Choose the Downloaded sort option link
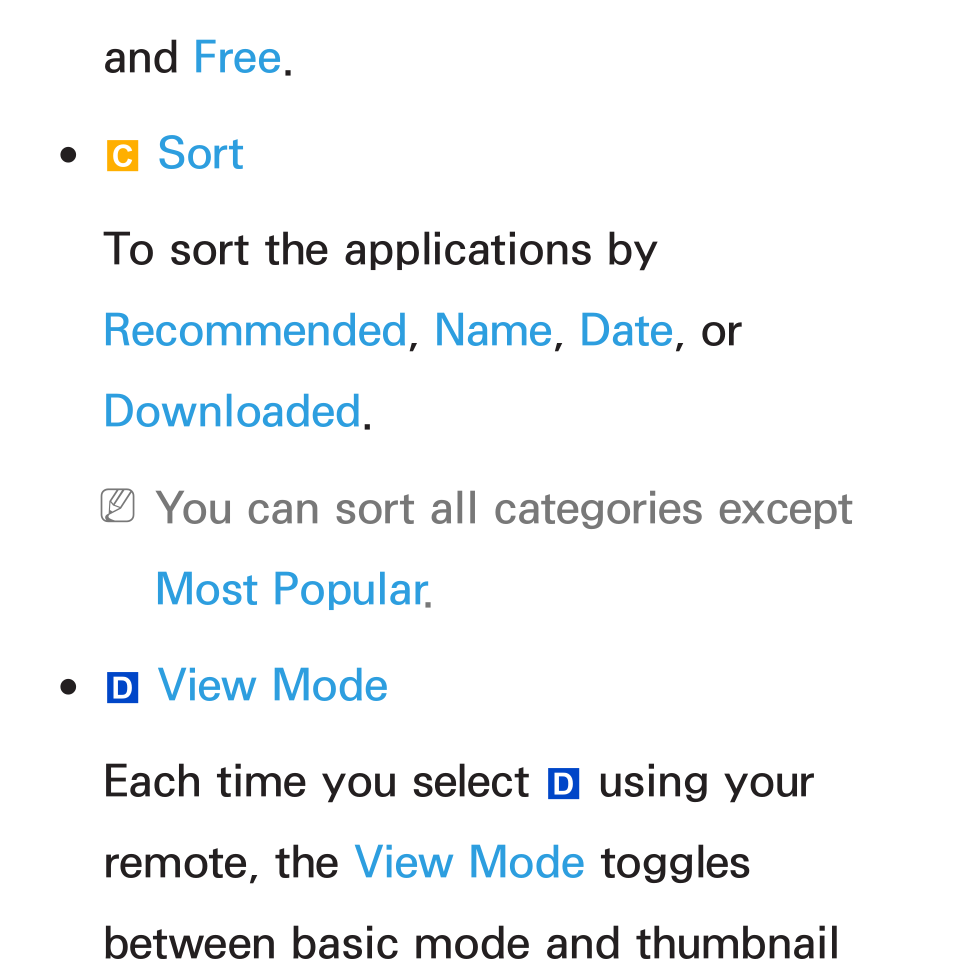954x977 pixels. point(232,411)
